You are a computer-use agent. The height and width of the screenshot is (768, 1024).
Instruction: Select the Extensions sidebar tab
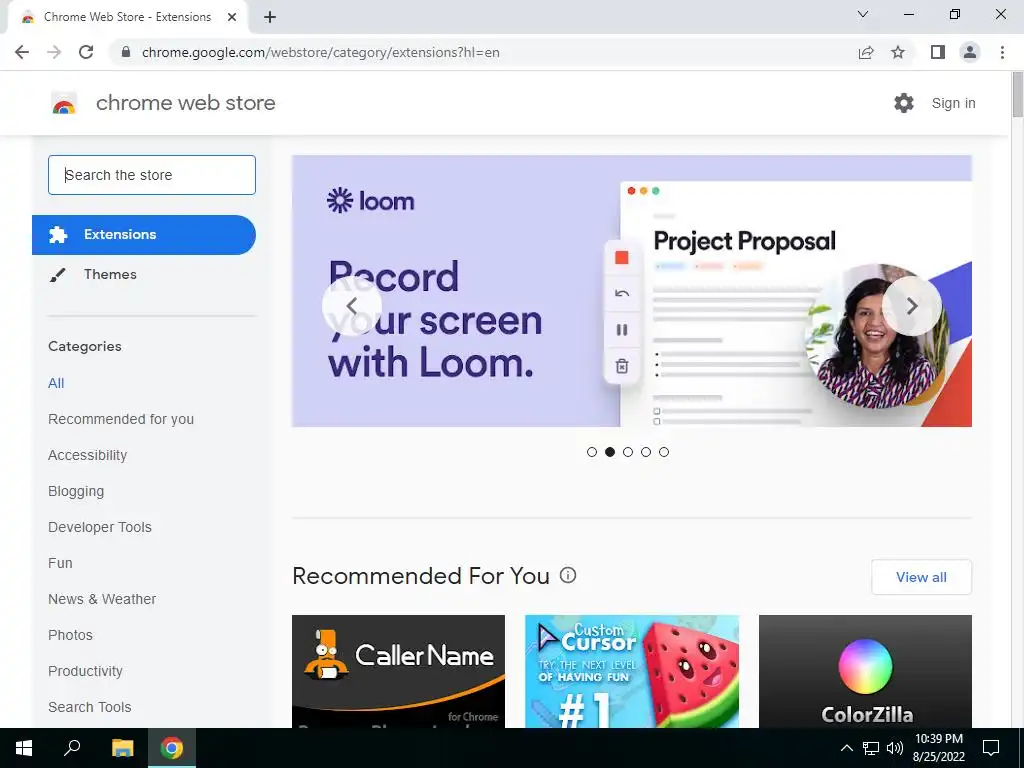point(144,234)
